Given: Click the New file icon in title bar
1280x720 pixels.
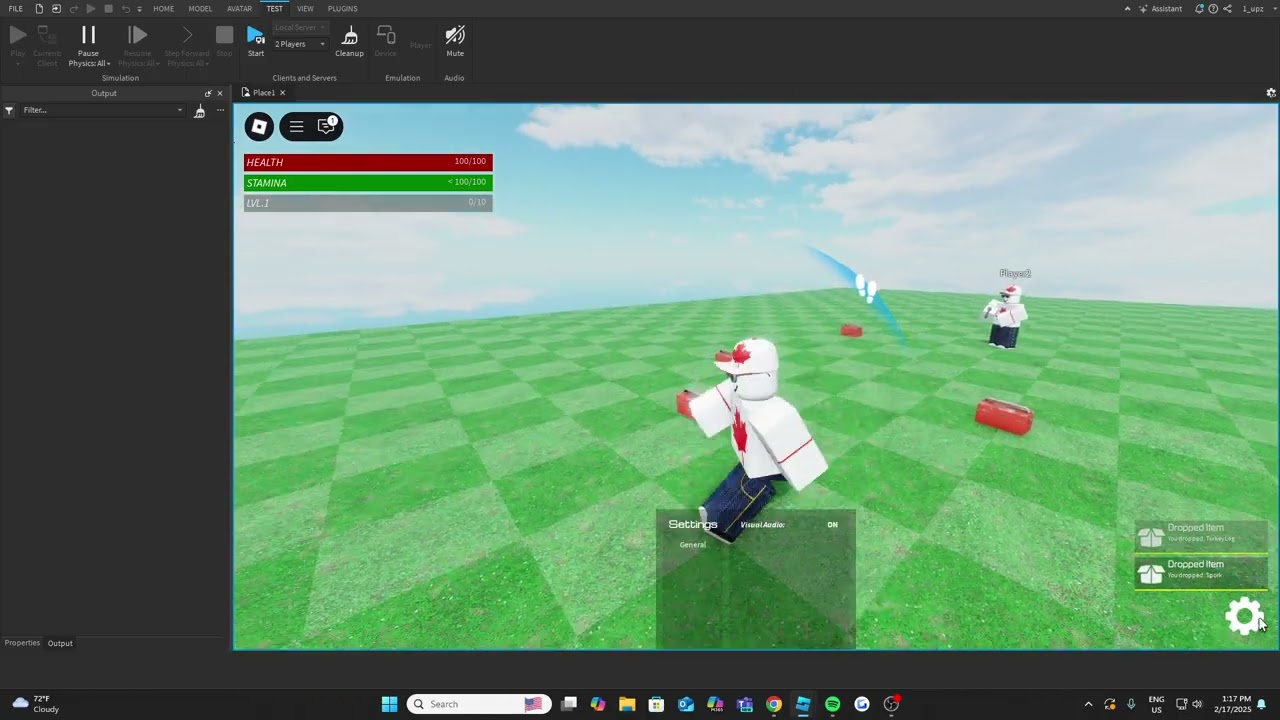Looking at the screenshot, I should point(39,9).
